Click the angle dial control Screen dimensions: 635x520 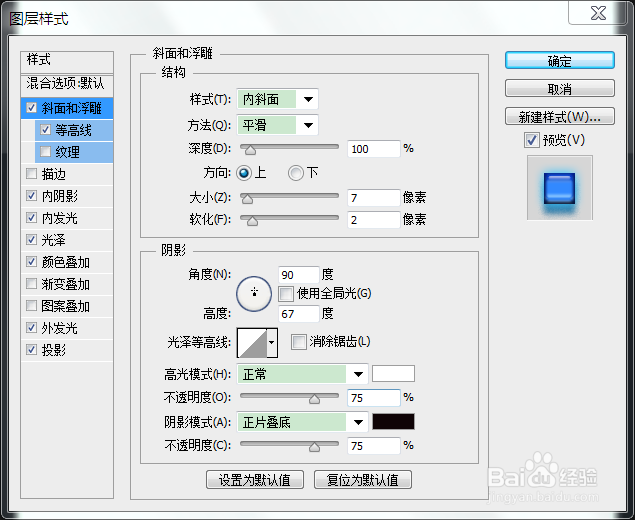(x=254, y=294)
